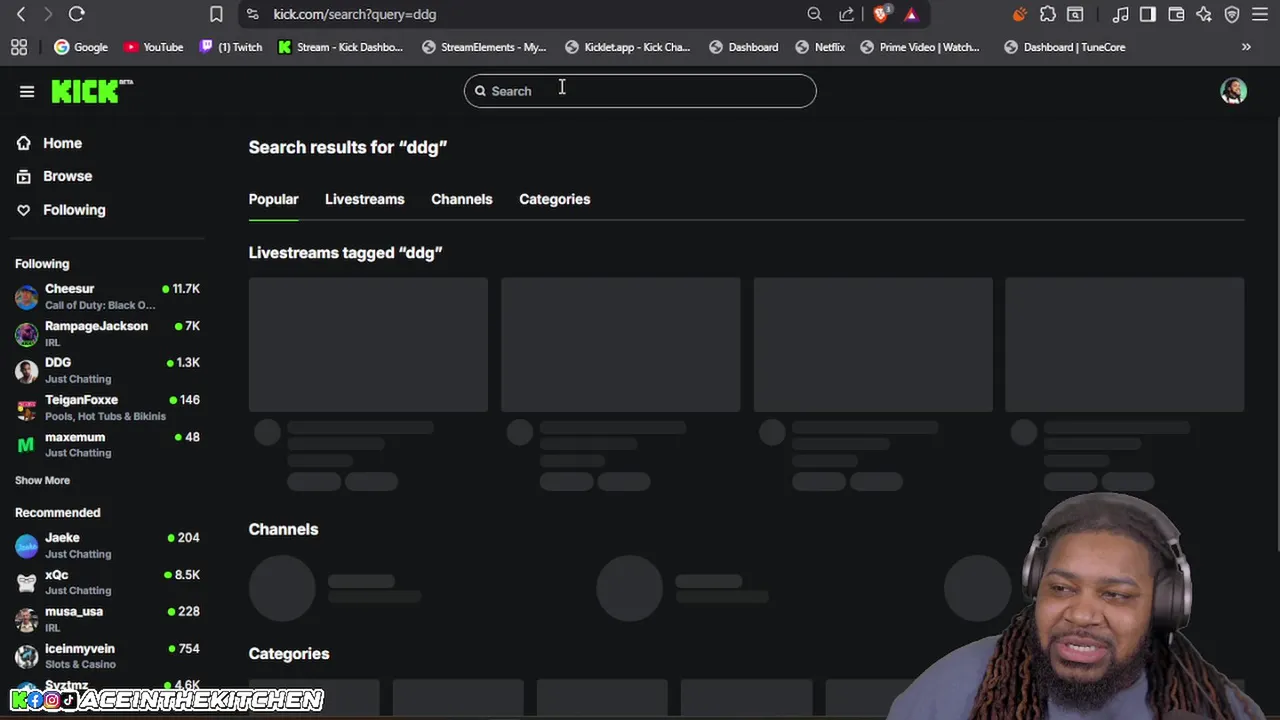1280x720 pixels.
Task: Toggle Kick sidebar hamburger menu
Action: (27, 91)
